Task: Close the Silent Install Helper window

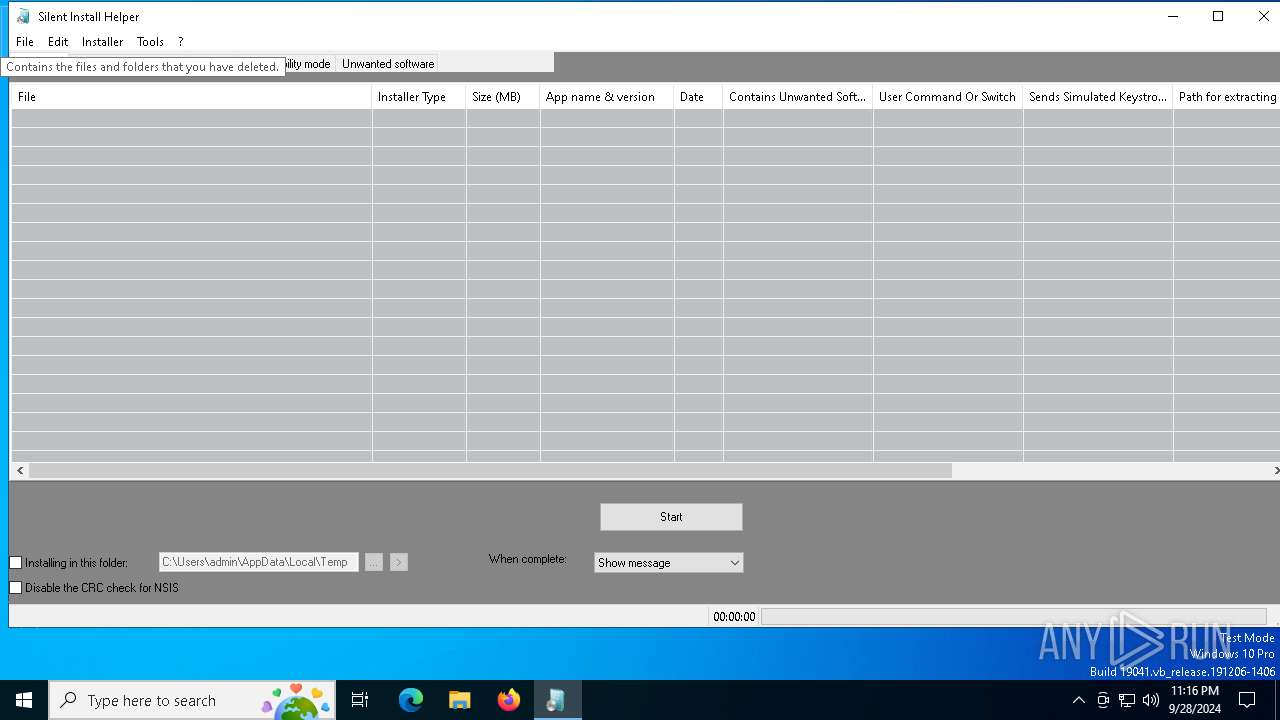Action: tap(1263, 16)
